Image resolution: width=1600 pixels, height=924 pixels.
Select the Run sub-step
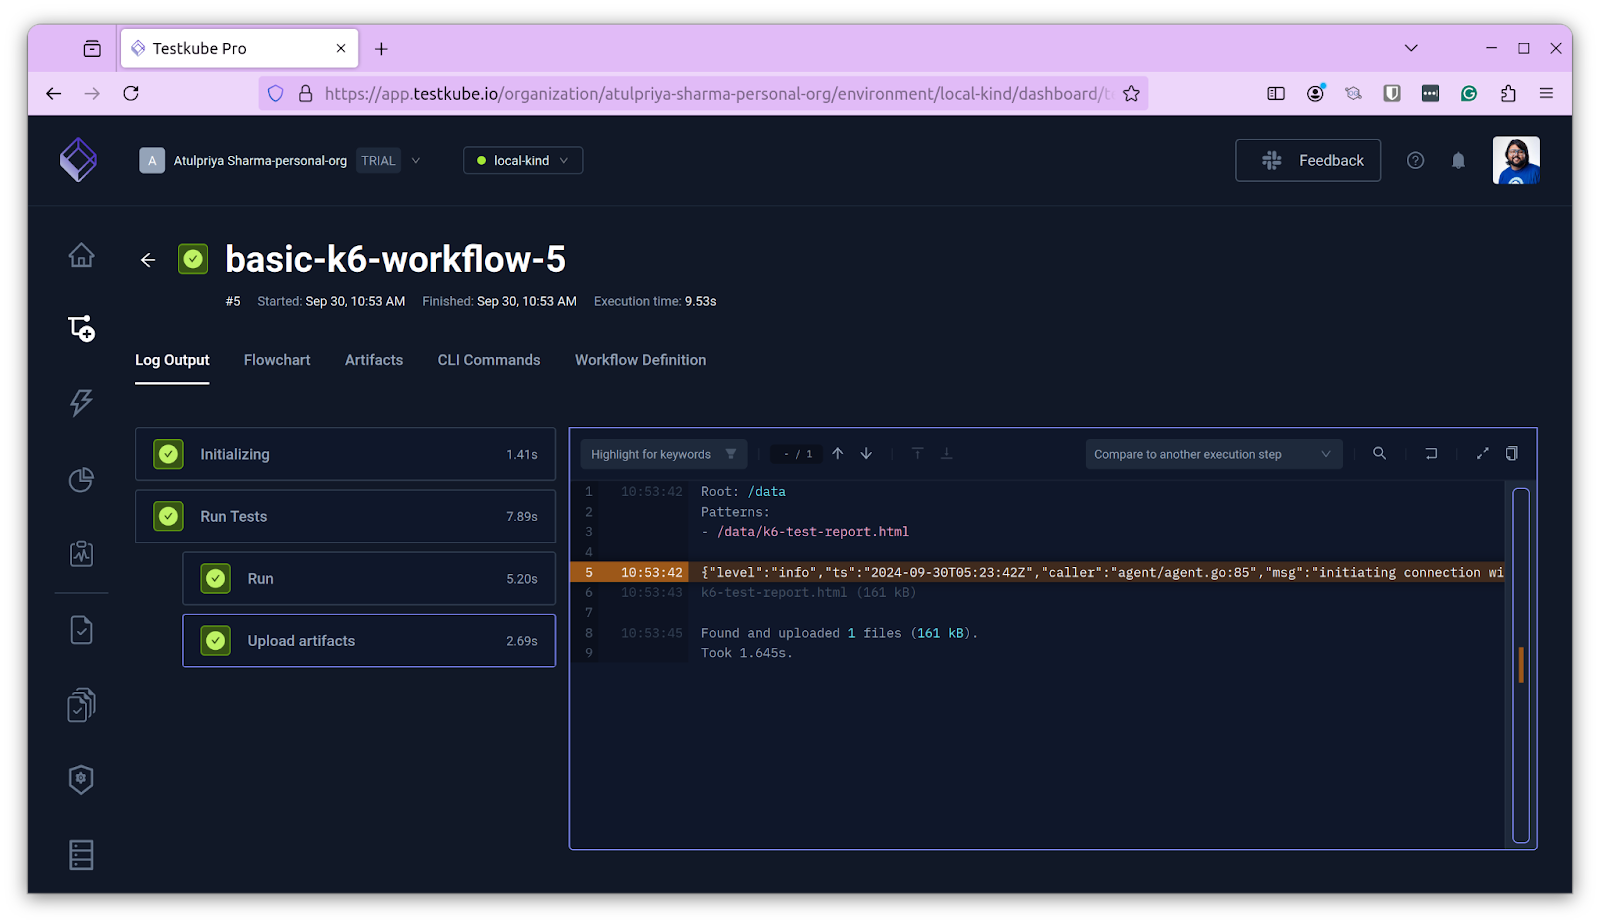click(369, 578)
